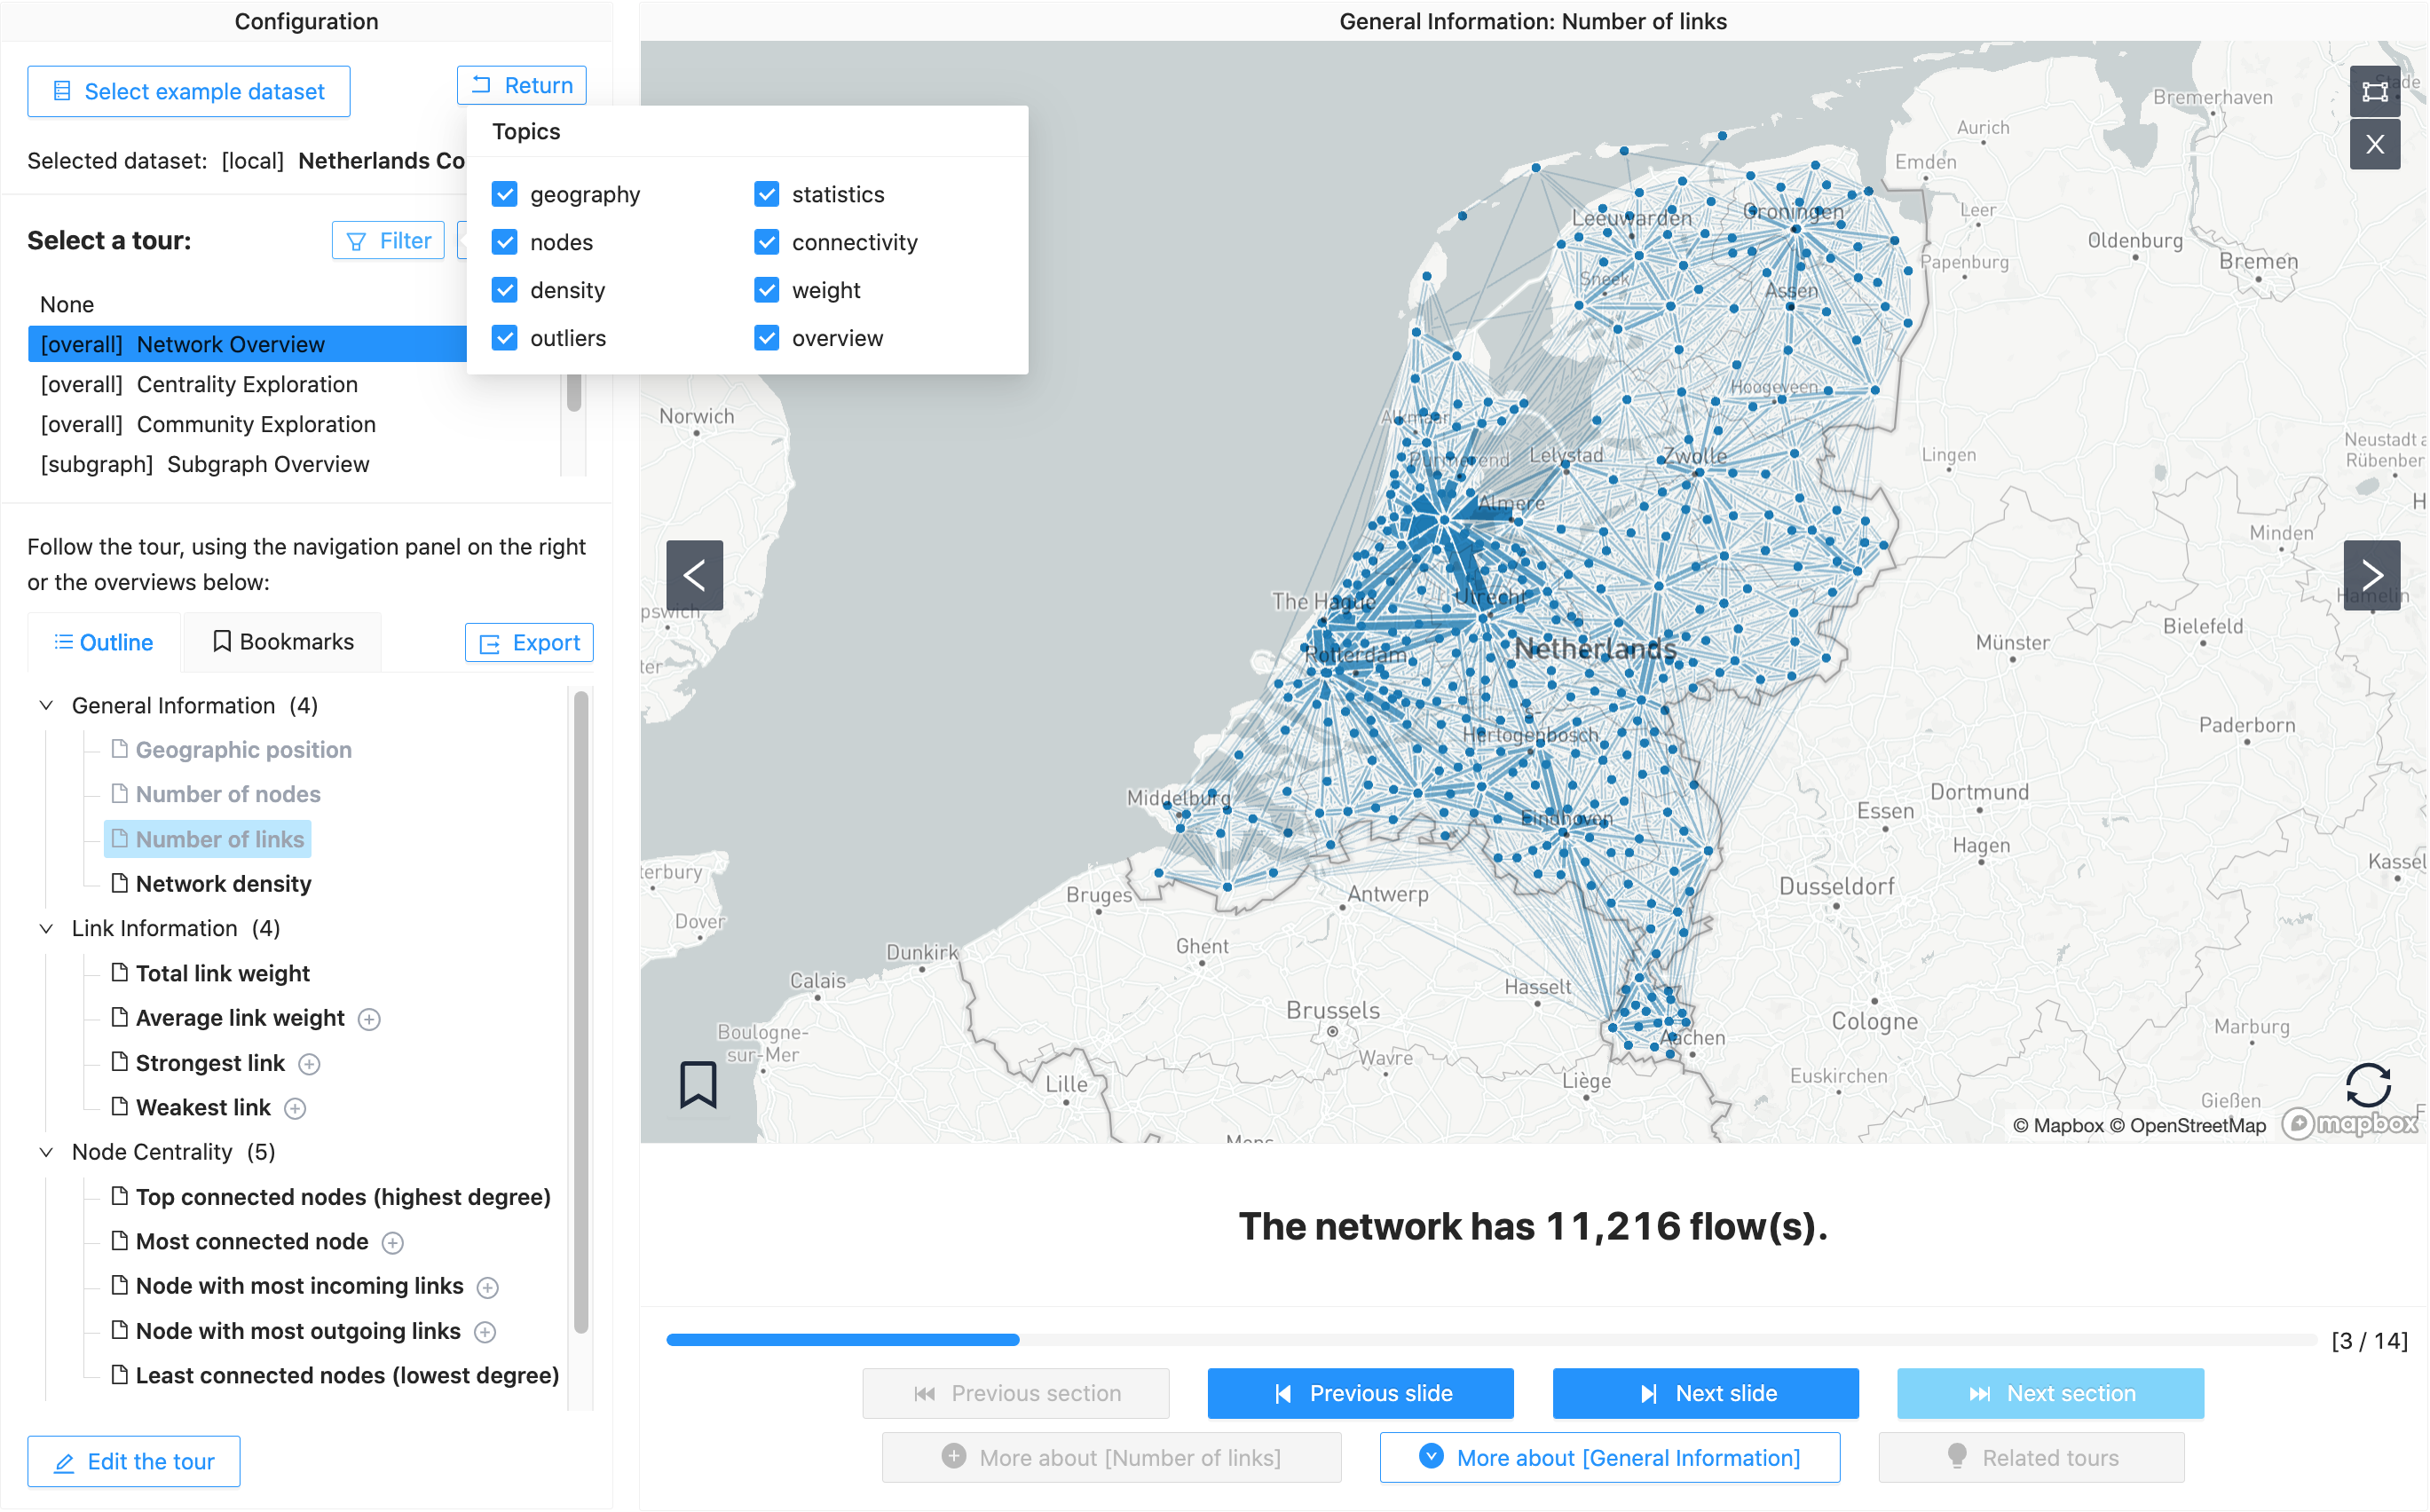
Task: Switch to the Bookmarks tab
Action: [x=283, y=642]
